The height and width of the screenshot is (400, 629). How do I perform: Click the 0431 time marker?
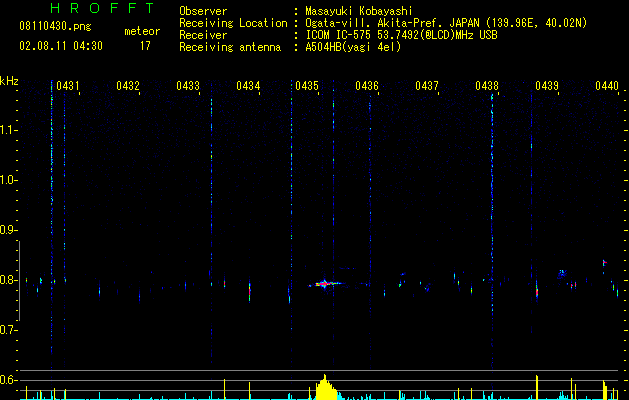tap(68, 86)
